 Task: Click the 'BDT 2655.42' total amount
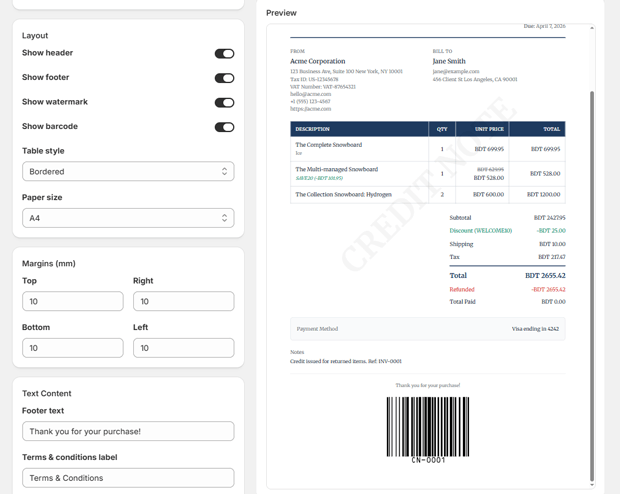(545, 276)
